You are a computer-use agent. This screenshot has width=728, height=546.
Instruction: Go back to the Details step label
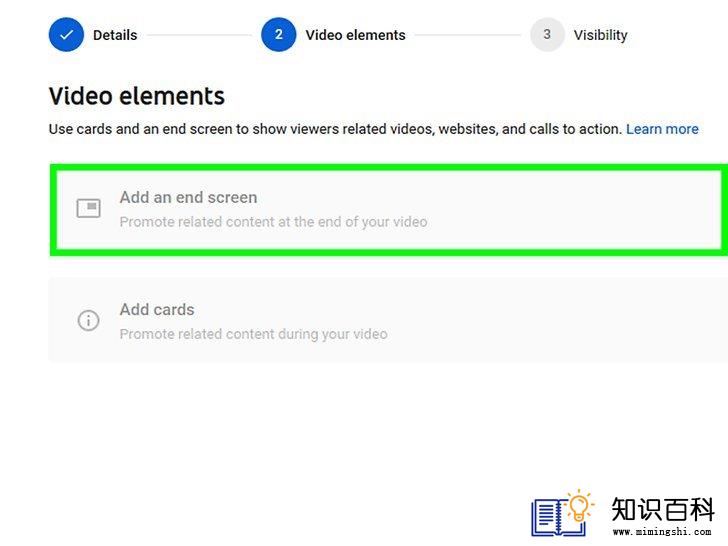coord(115,35)
